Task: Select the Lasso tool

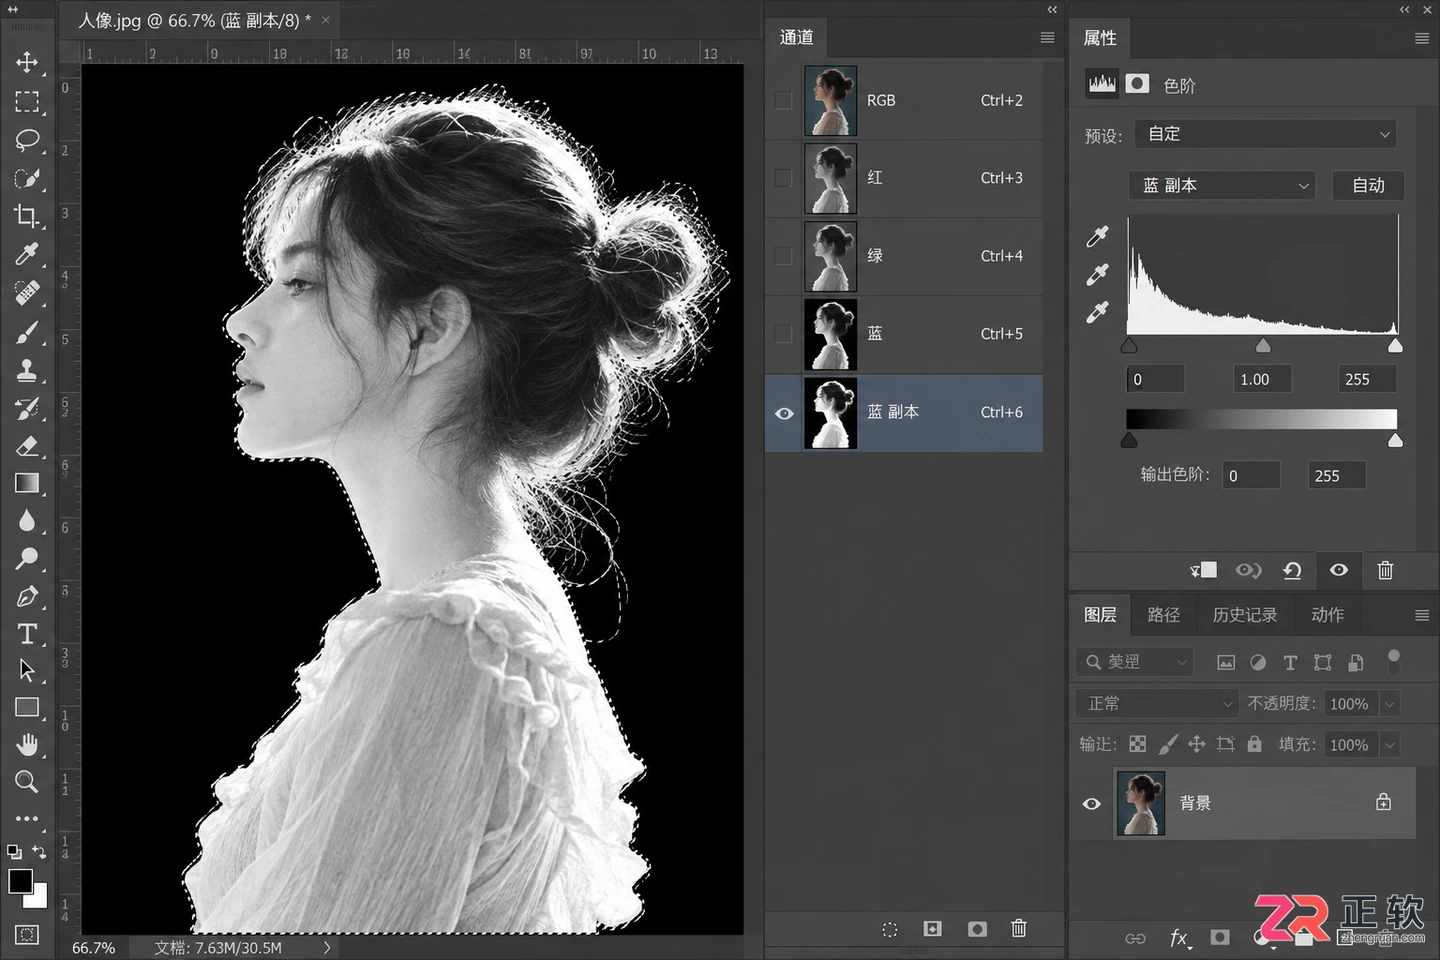Action: click(x=27, y=140)
